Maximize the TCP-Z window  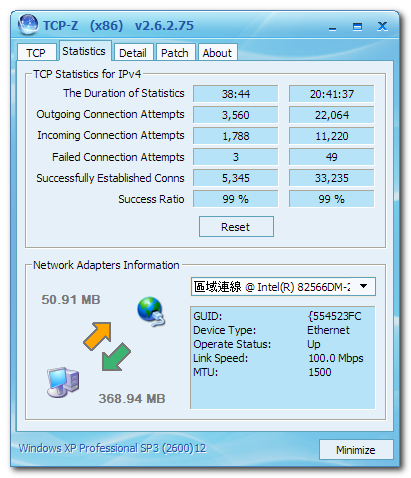click(357, 27)
